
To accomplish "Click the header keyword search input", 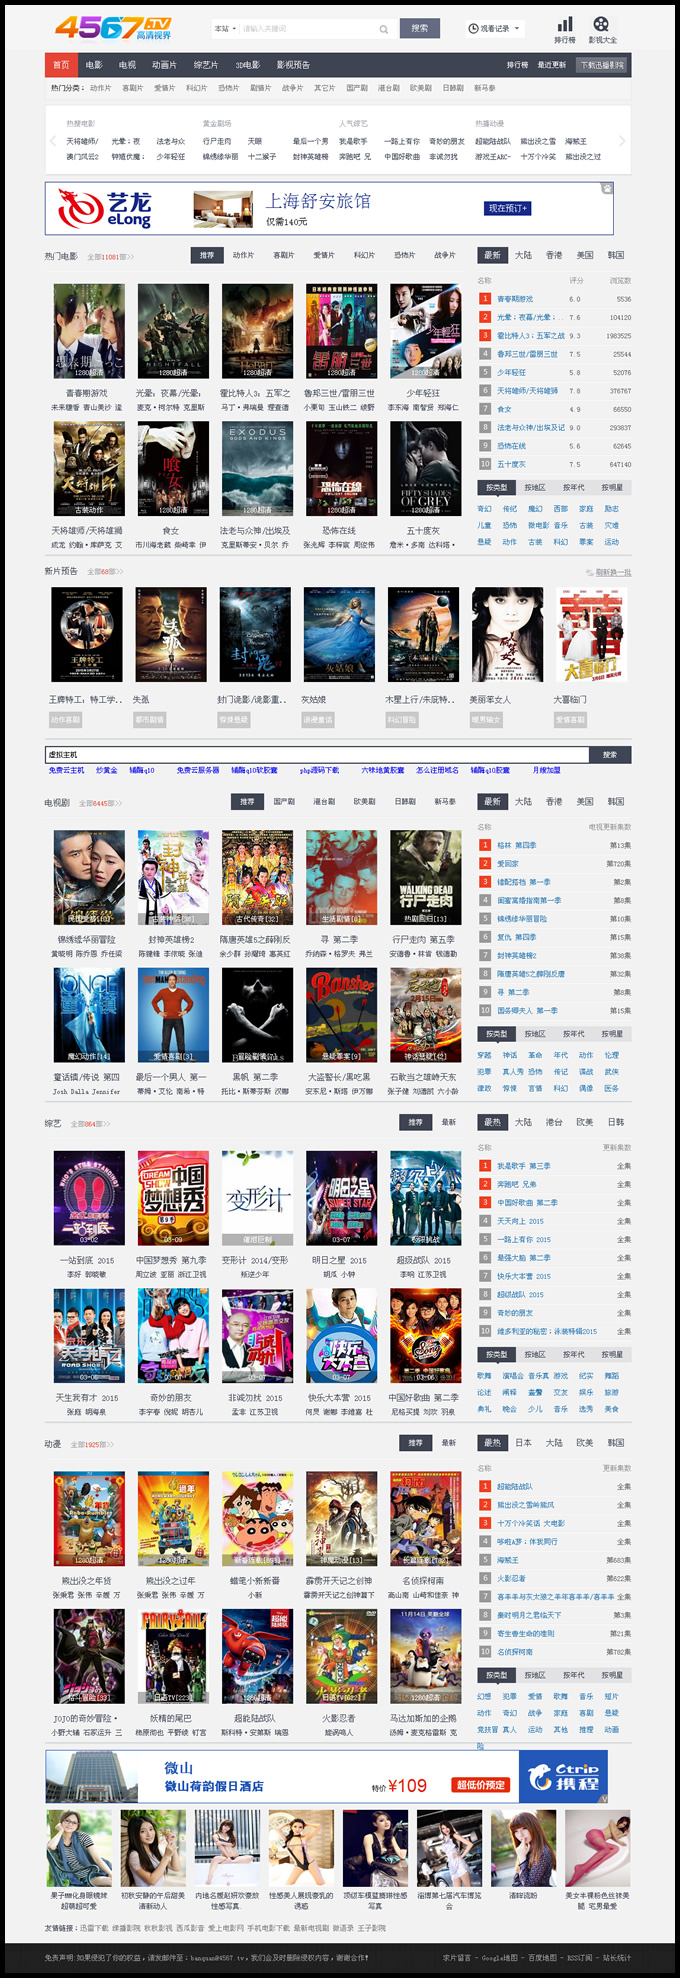I will 307,29.
